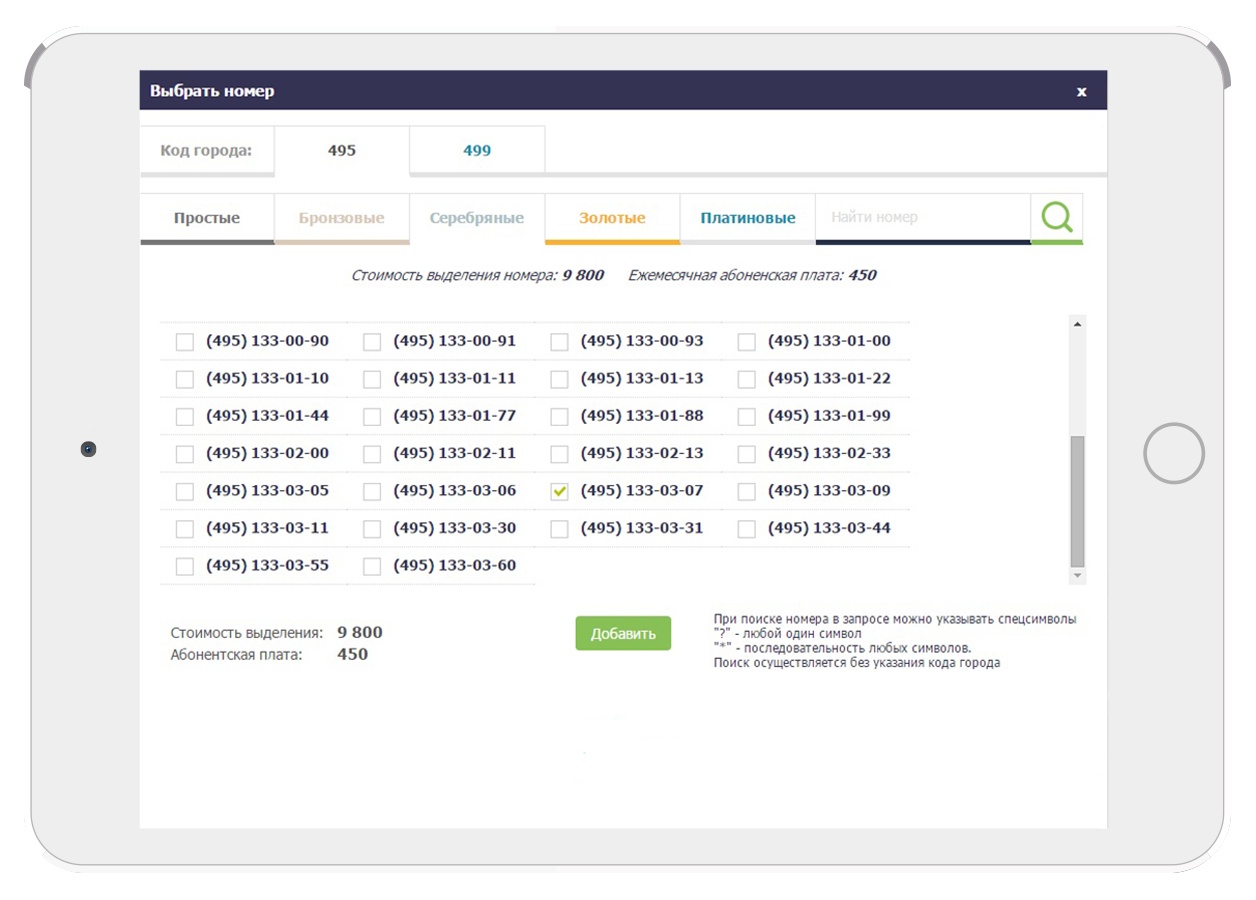This screenshot has height=900, width=1256.
Task: Check number (495) 133-02-11
Action: click(x=372, y=454)
